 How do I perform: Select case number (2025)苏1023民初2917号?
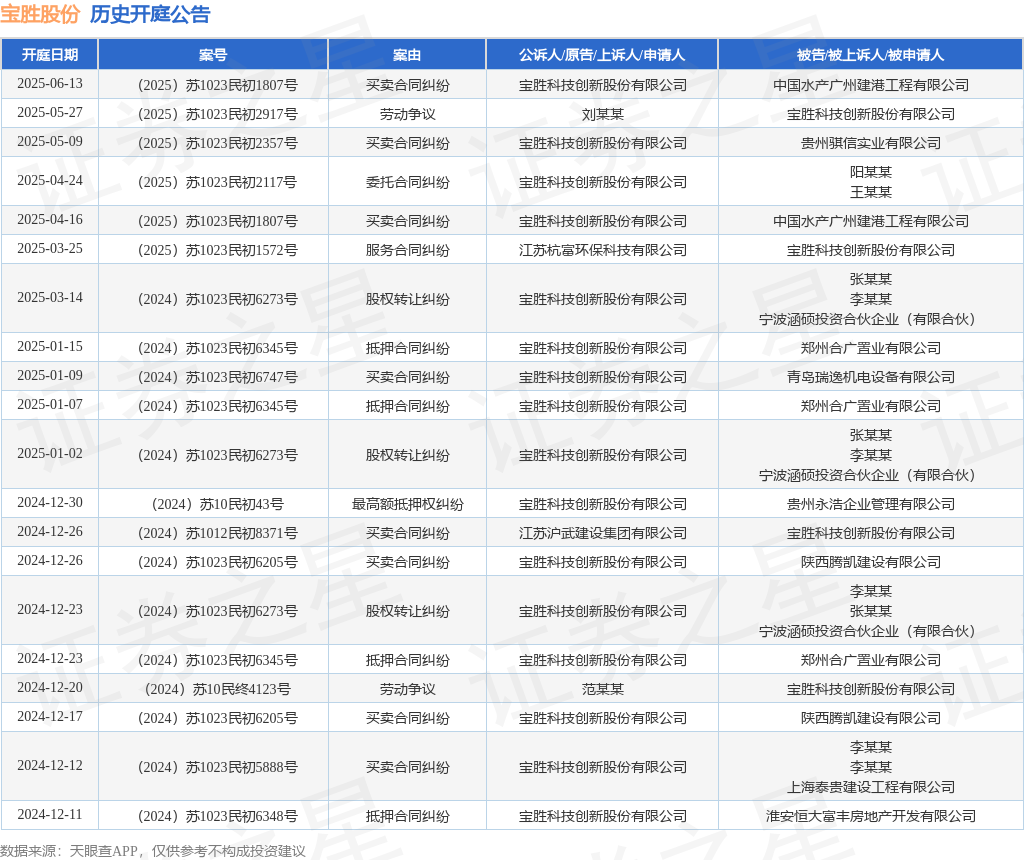[x=217, y=114]
